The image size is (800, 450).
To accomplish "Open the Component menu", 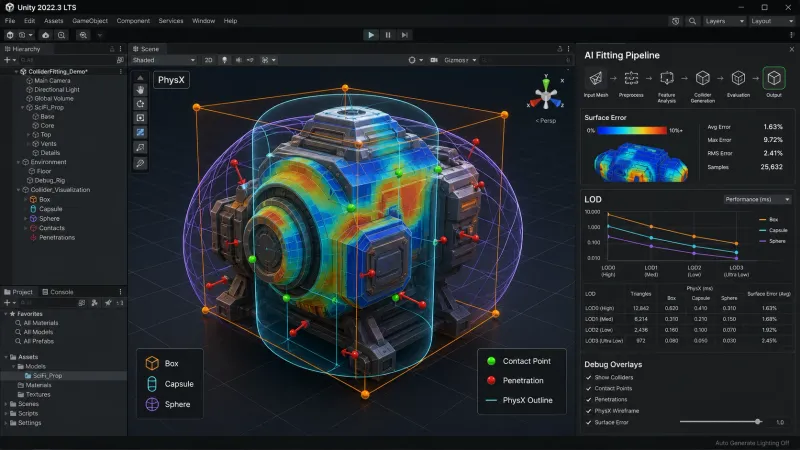I will pos(133,21).
